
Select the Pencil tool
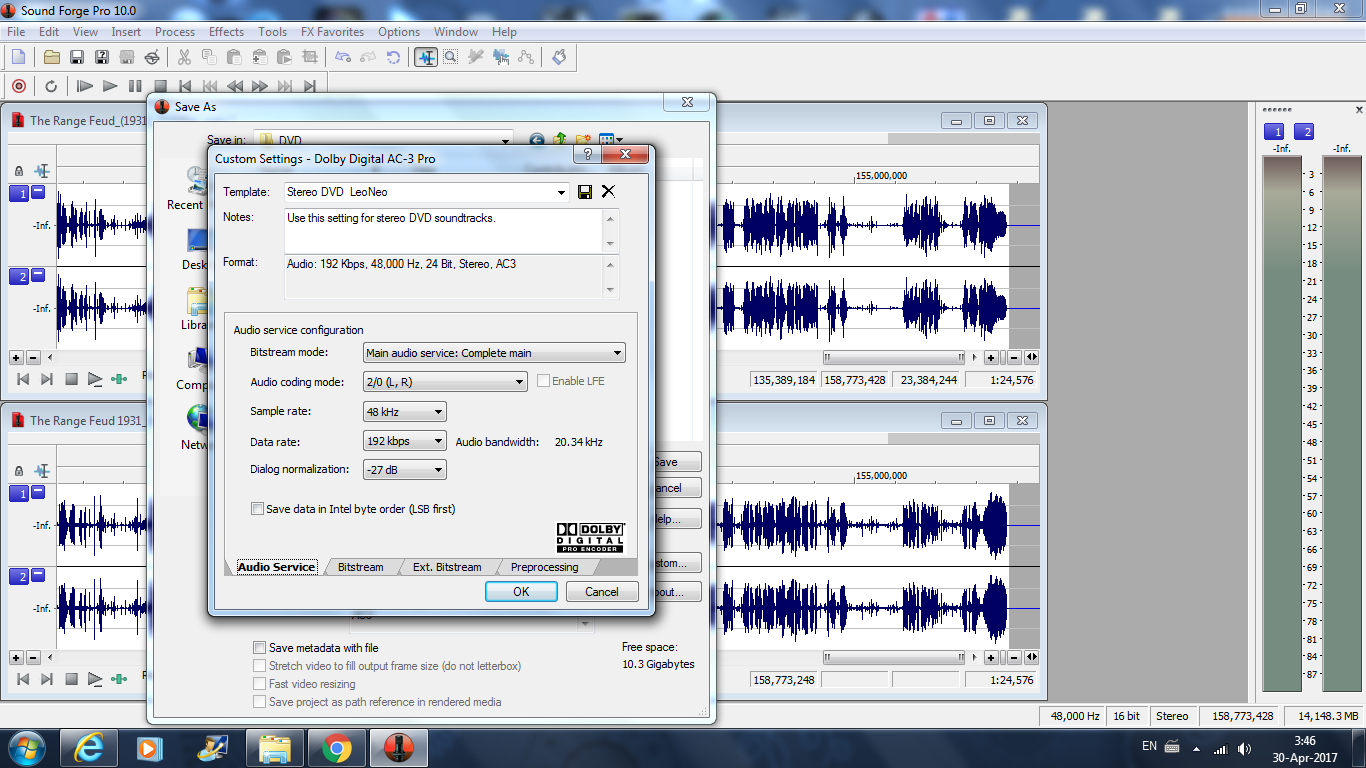point(476,57)
